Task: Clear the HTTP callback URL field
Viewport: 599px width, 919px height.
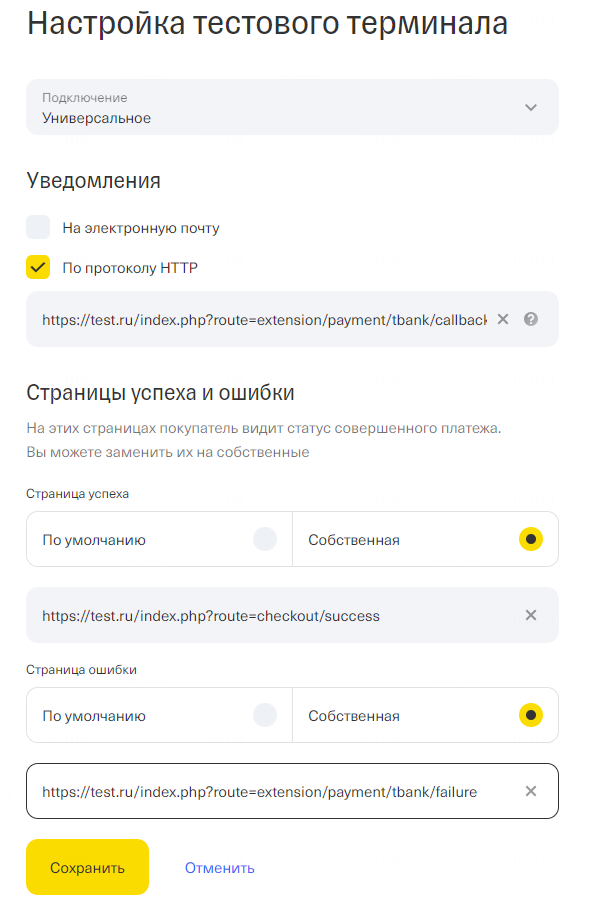Action: 503,319
